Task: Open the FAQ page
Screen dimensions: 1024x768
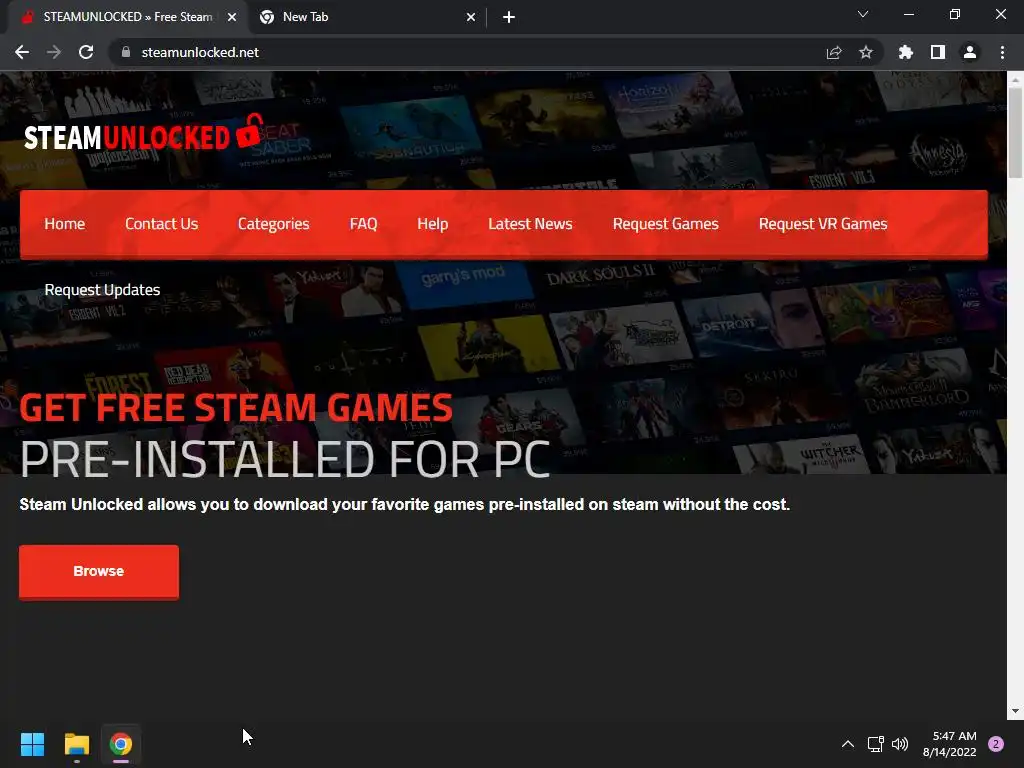Action: click(x=363, y=224)
